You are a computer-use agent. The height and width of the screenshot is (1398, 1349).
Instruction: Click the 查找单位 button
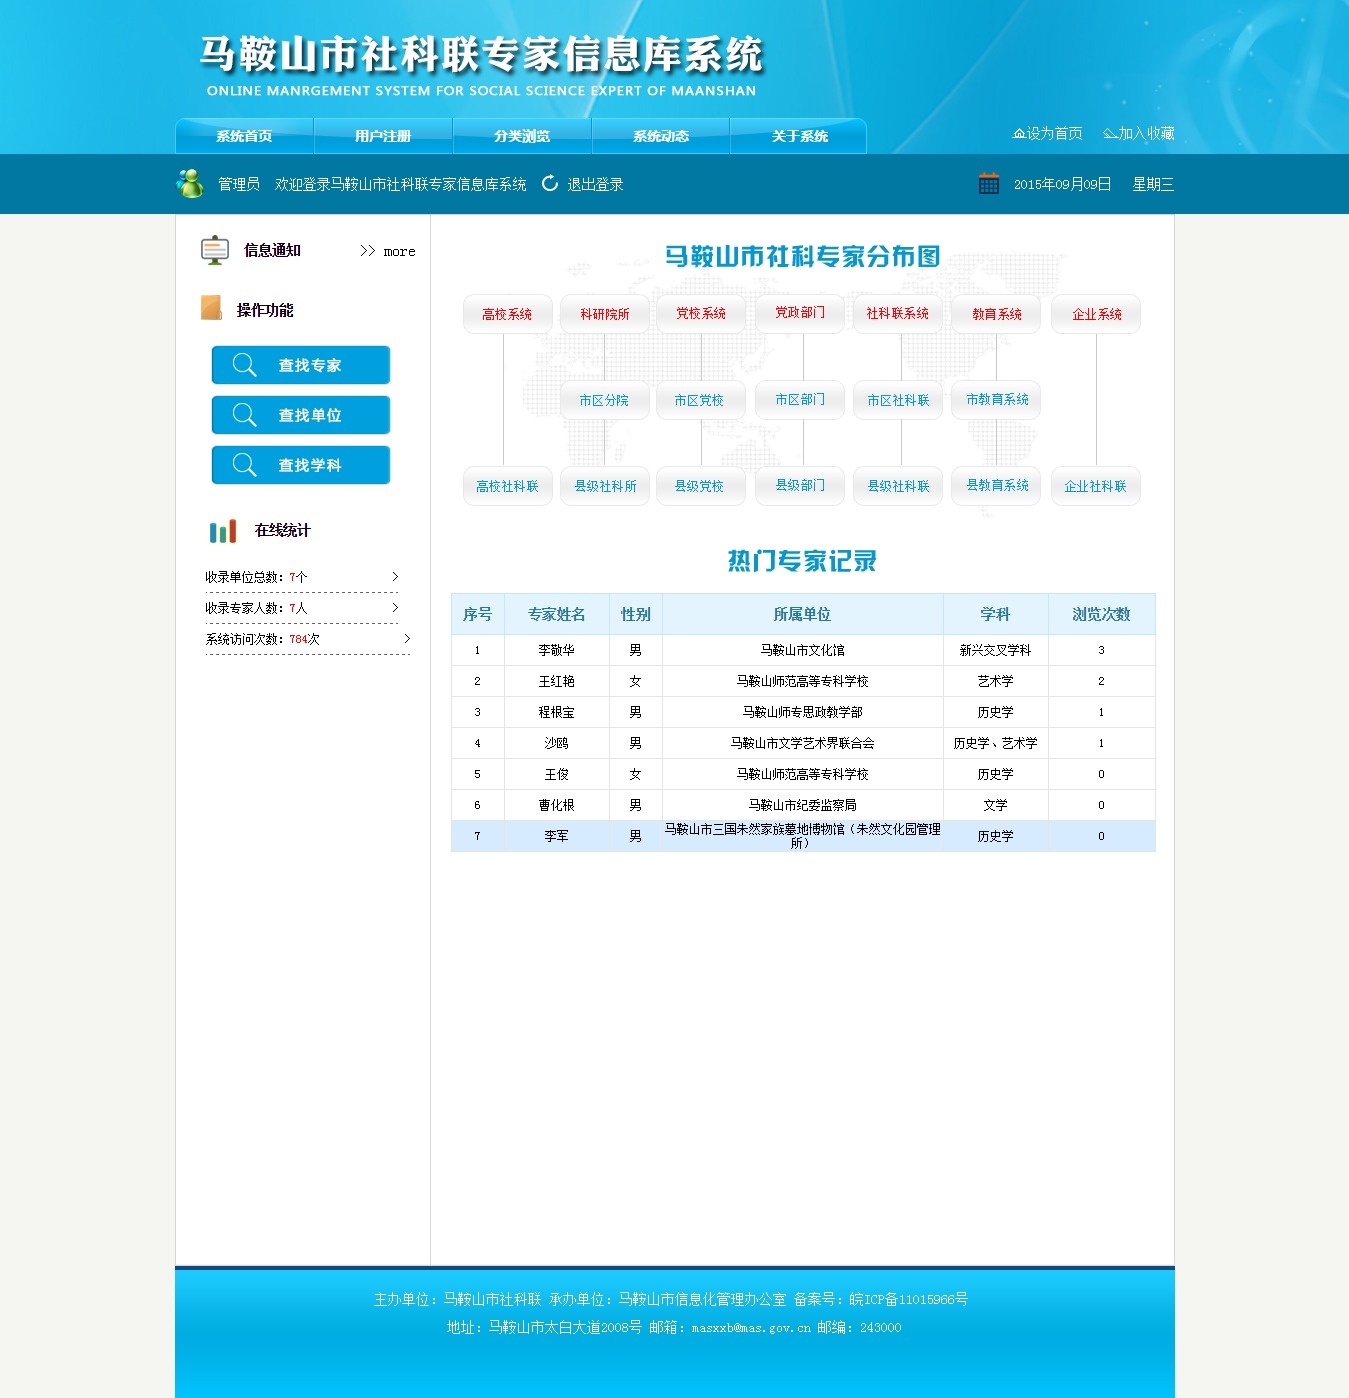click(x=301, y=415)
